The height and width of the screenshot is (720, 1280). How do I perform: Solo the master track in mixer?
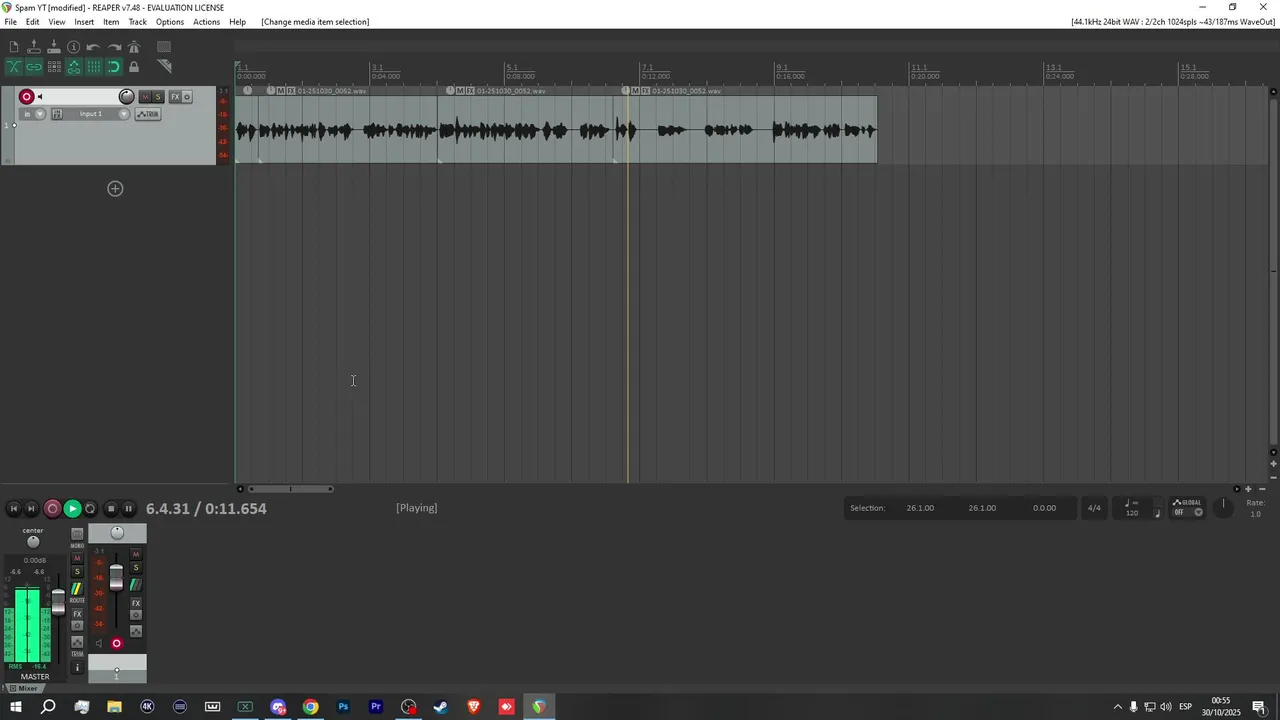77,572
